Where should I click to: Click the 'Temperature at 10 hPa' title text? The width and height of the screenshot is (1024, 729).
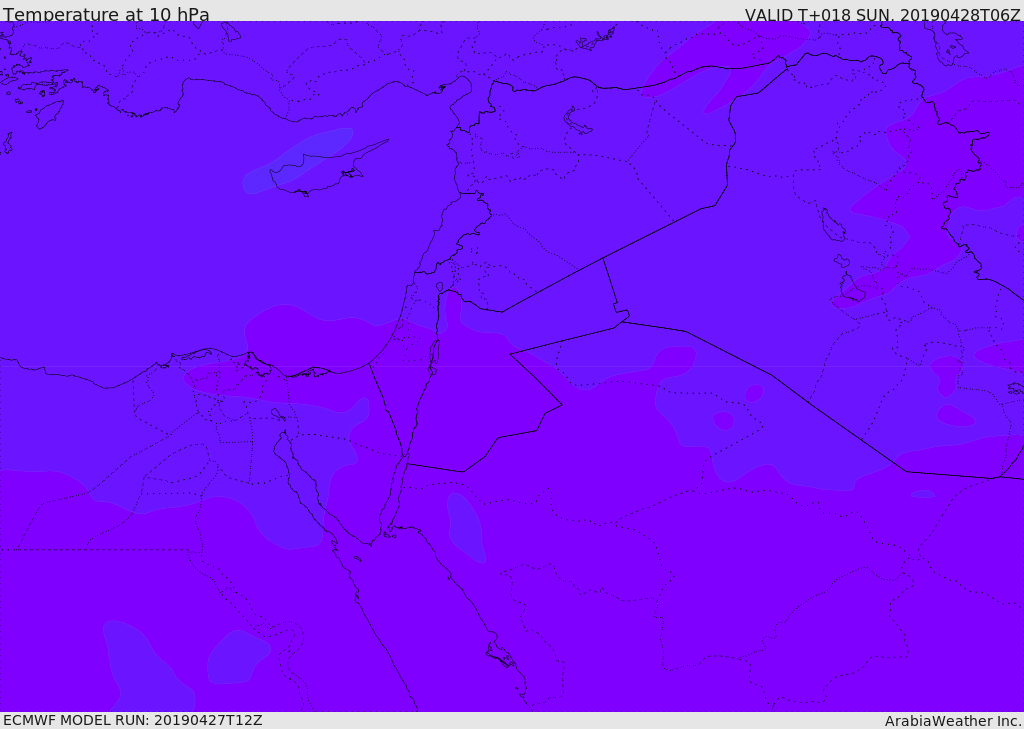pos(106,14)
